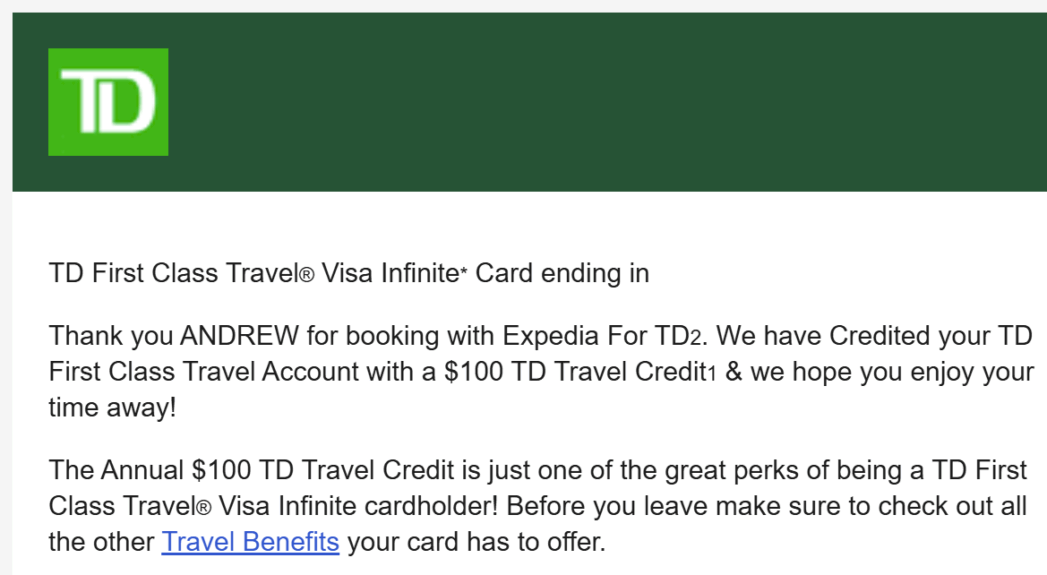Click "$100 TD Travel Credit" in the thank-you paragraph
Screen dimensions: 1047x575
click(x=574, y=372)
